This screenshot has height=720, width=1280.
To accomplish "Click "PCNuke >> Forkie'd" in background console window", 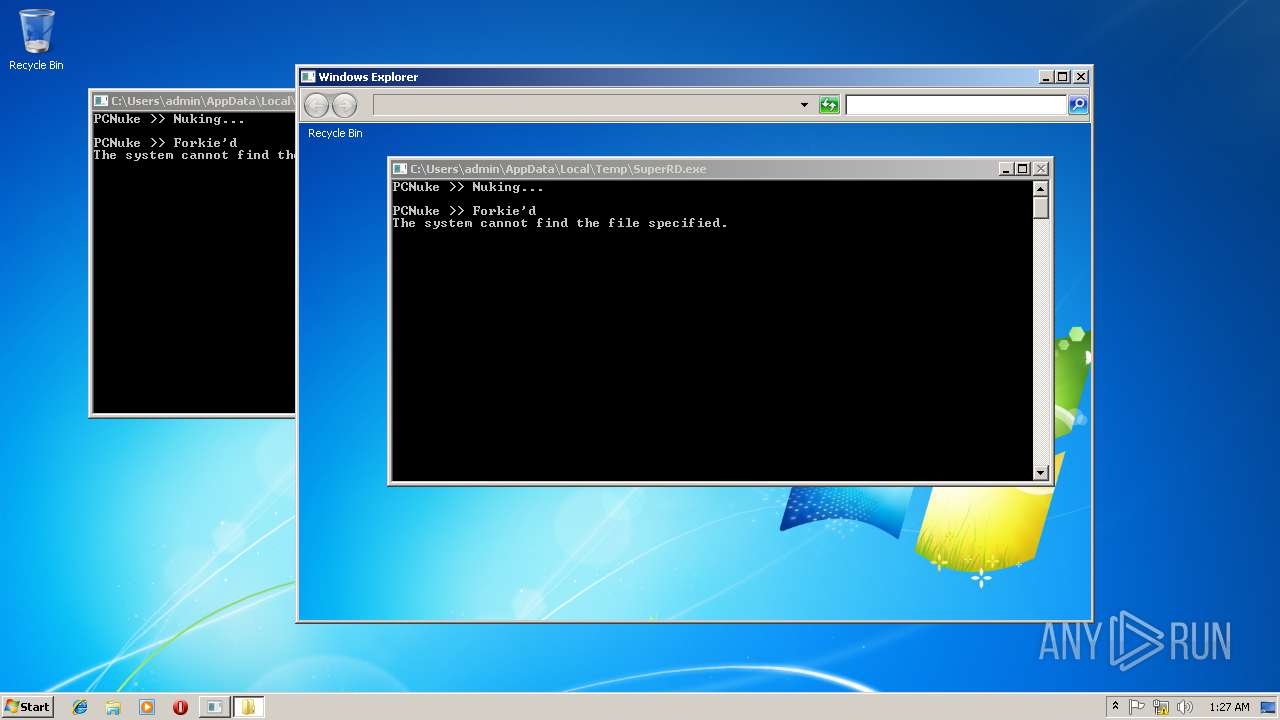I will 165,143.
